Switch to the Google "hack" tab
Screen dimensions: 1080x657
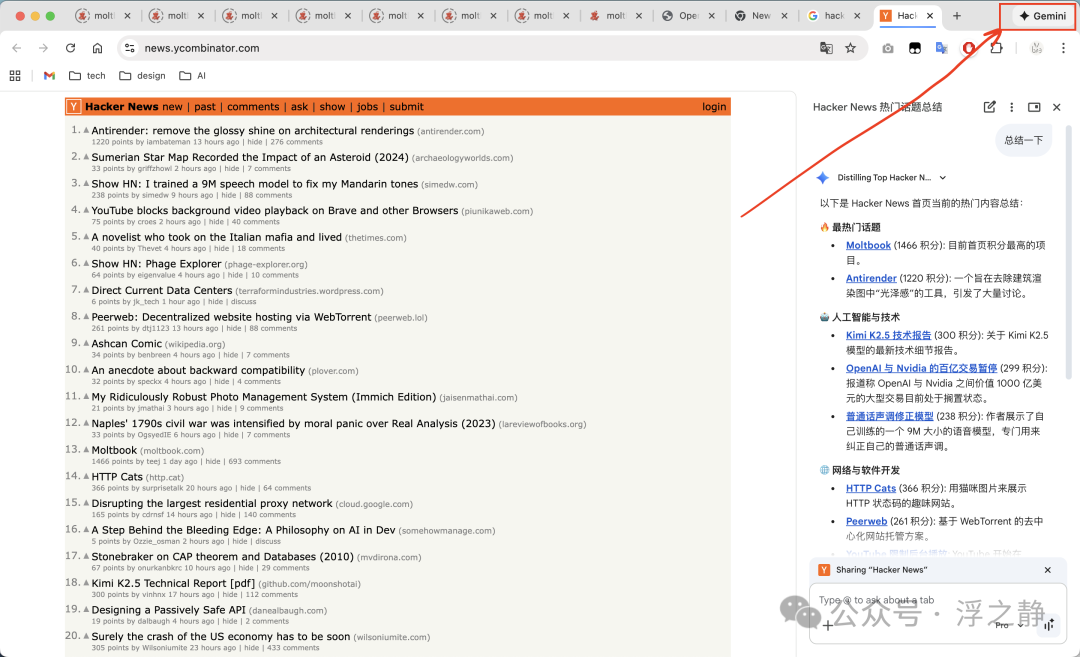click(835, 16)
